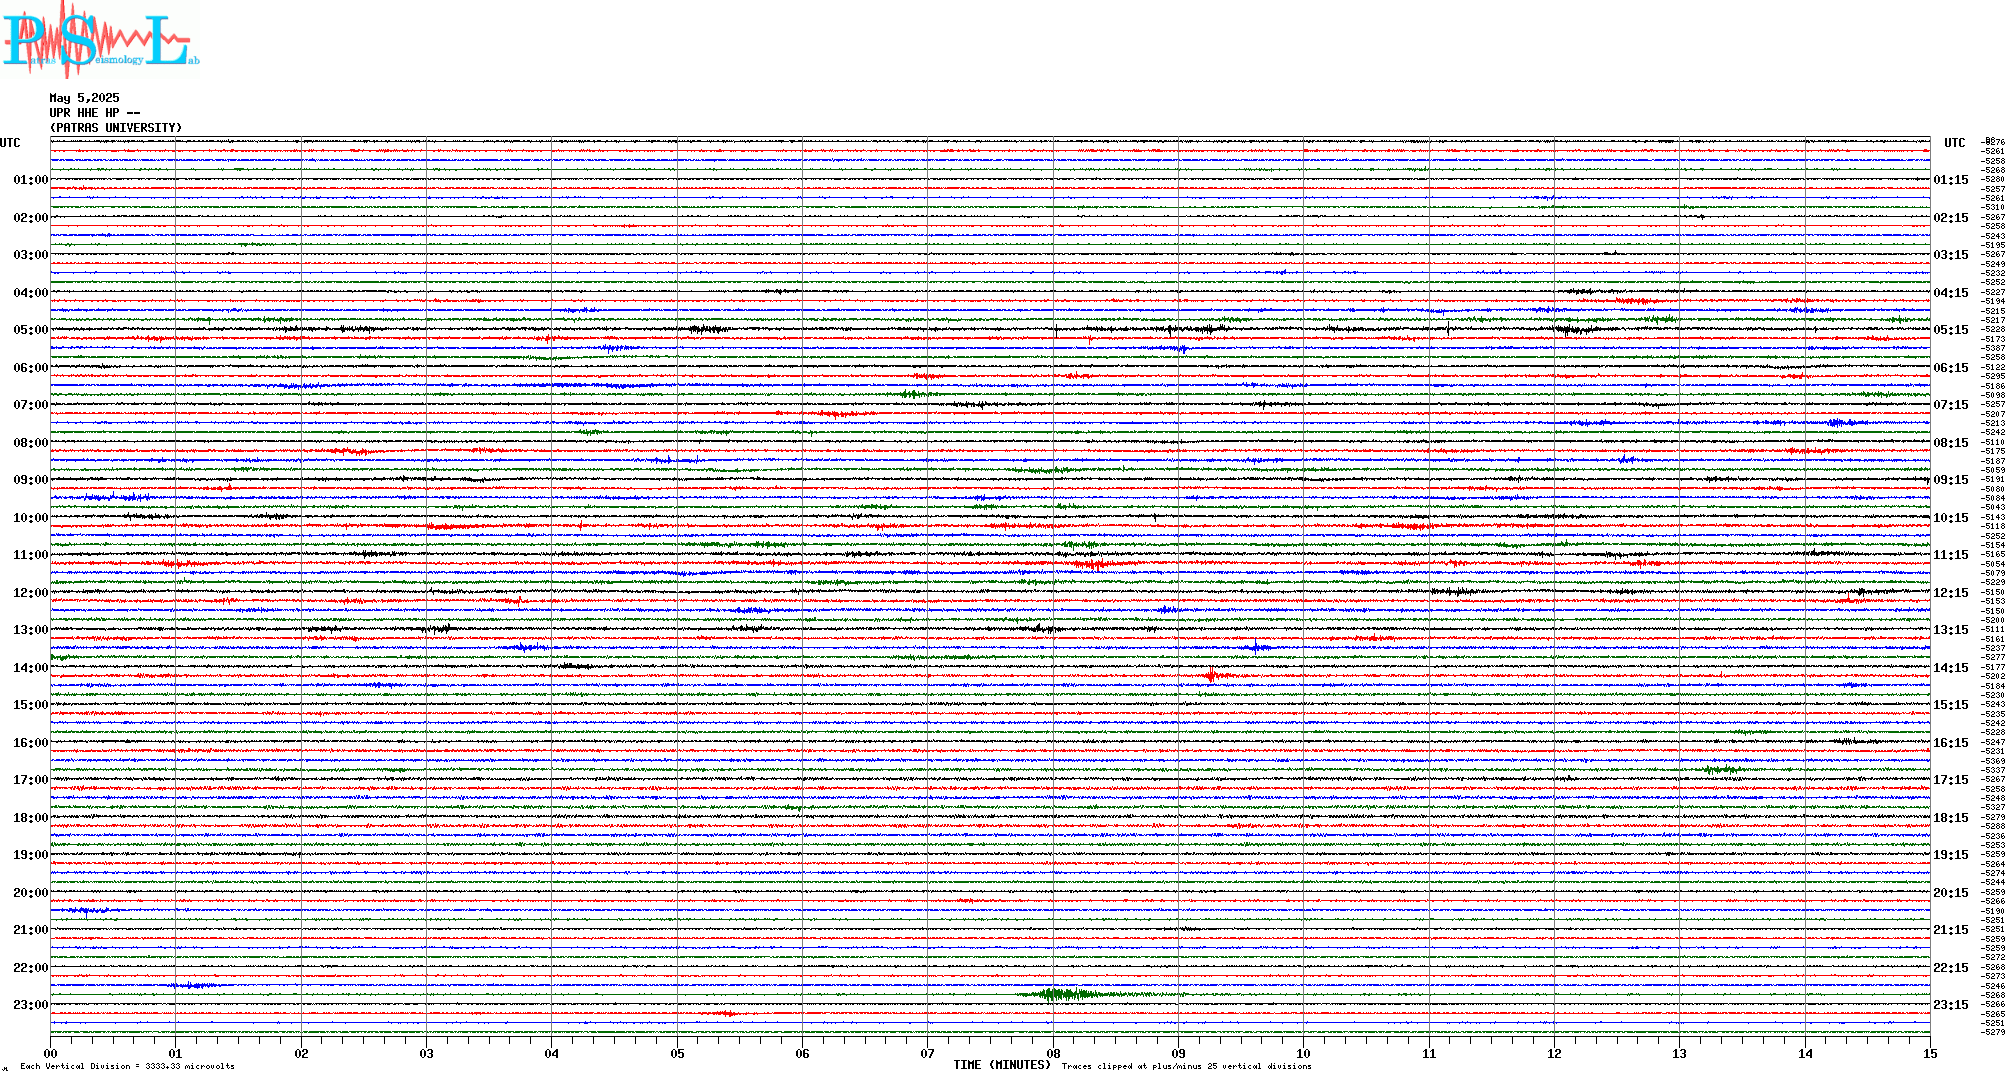Click the Traces clipped at plus/minus note
Viewport: 2010px width, 1080px height.
click(x=1187, y=1066)
